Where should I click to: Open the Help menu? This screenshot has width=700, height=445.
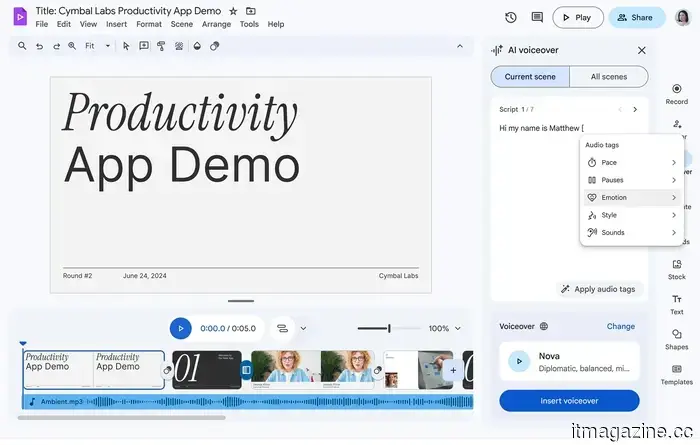[x=276, y=24]
